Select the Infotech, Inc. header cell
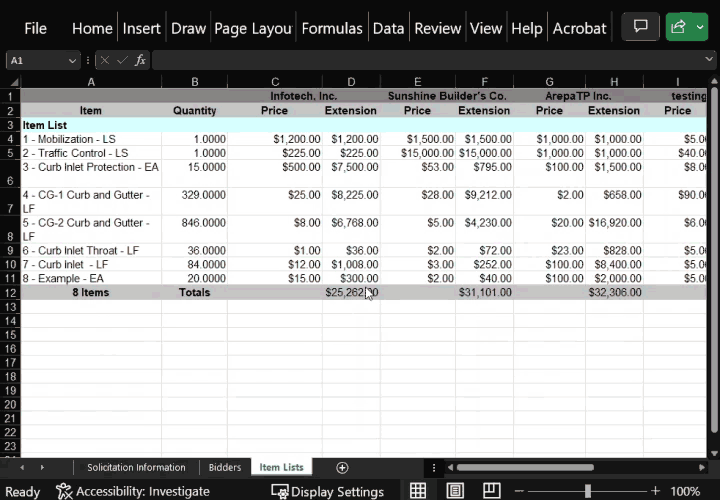This screenshot has height=500, width=720. coord(304,96)
